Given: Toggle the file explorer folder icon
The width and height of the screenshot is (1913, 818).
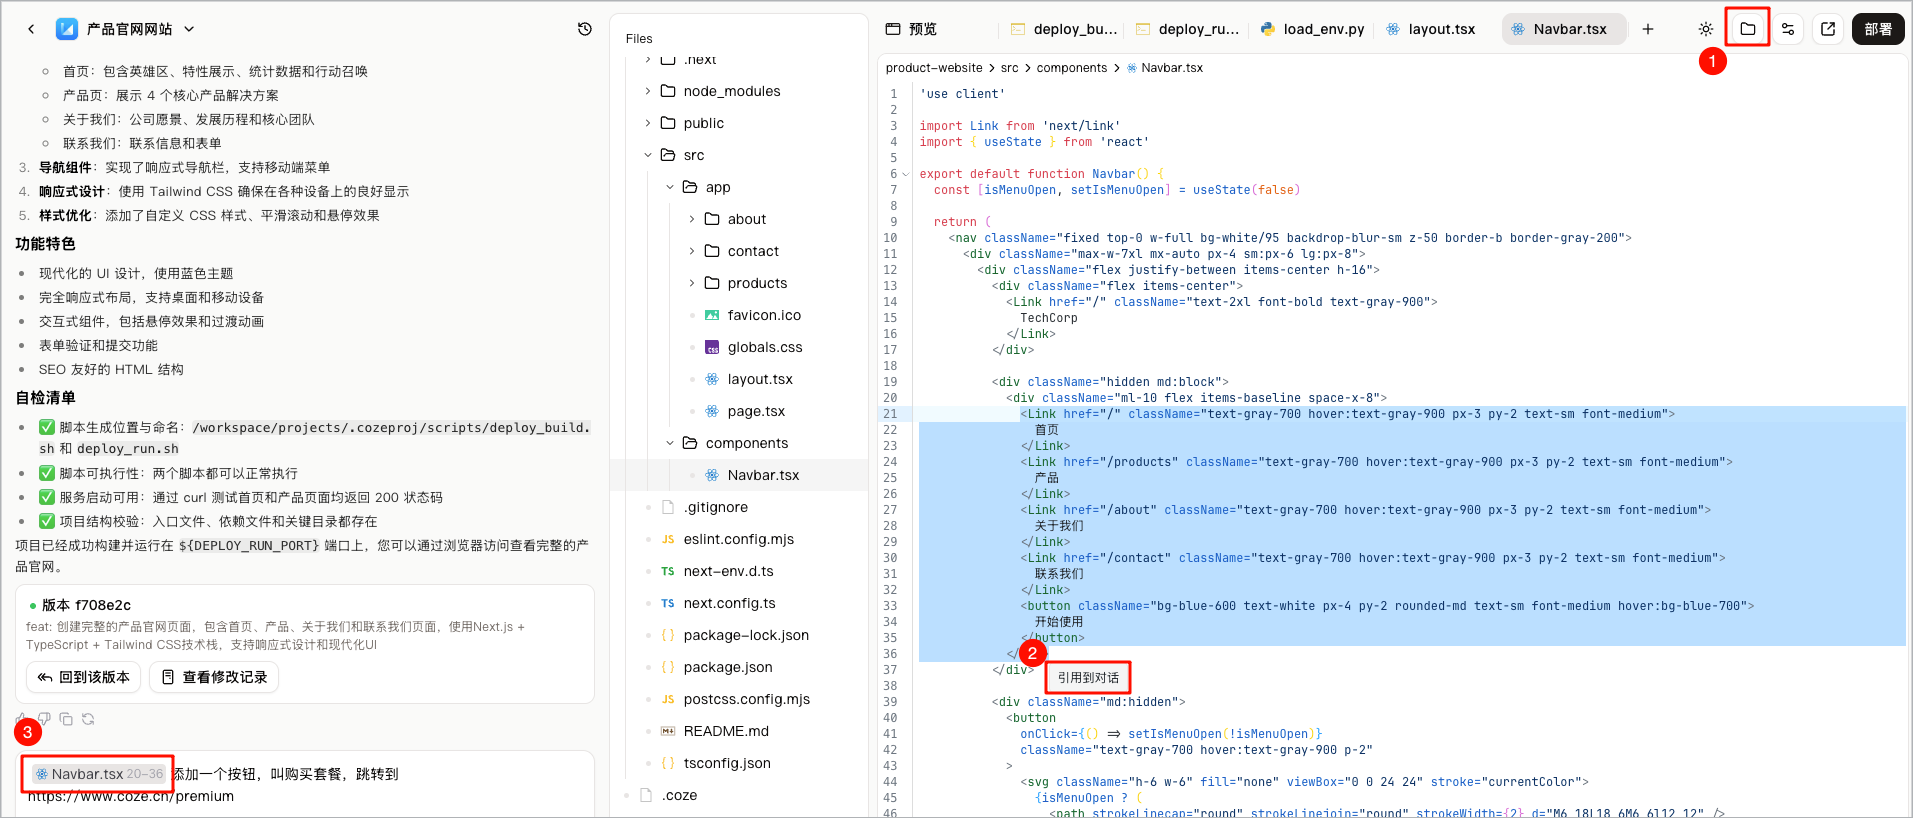Looking at the screenshot, I should [x=1747, y=29].
